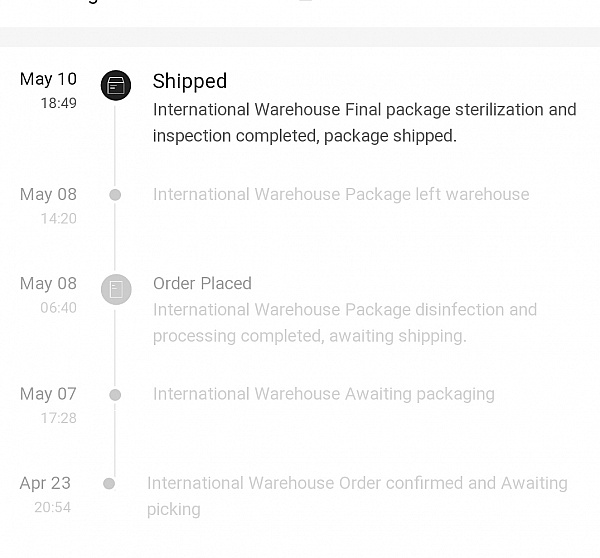
Task: Open Order confirmed and Awaiting picking entry
Action: point(357,496)
